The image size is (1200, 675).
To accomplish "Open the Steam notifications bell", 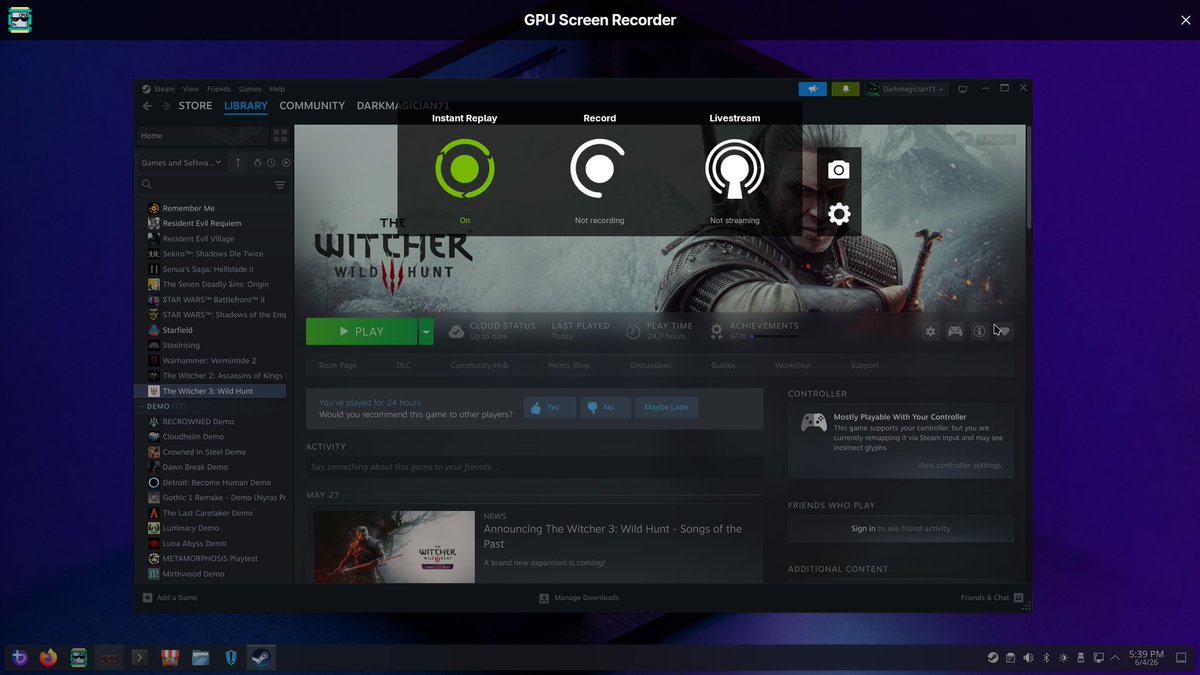I will 846,89.
